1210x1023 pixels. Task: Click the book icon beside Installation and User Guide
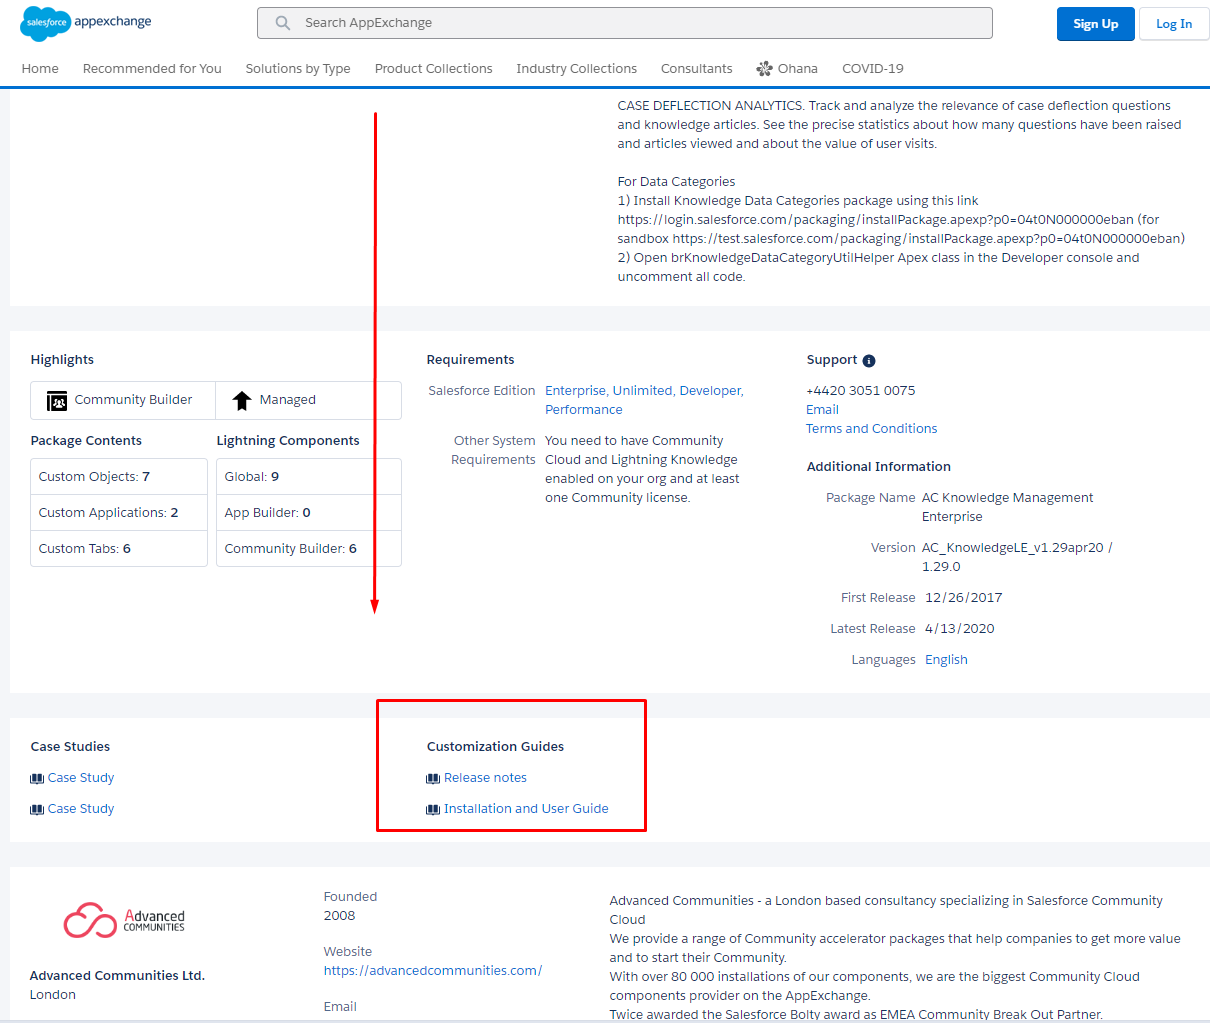click(x=432, y=808)
